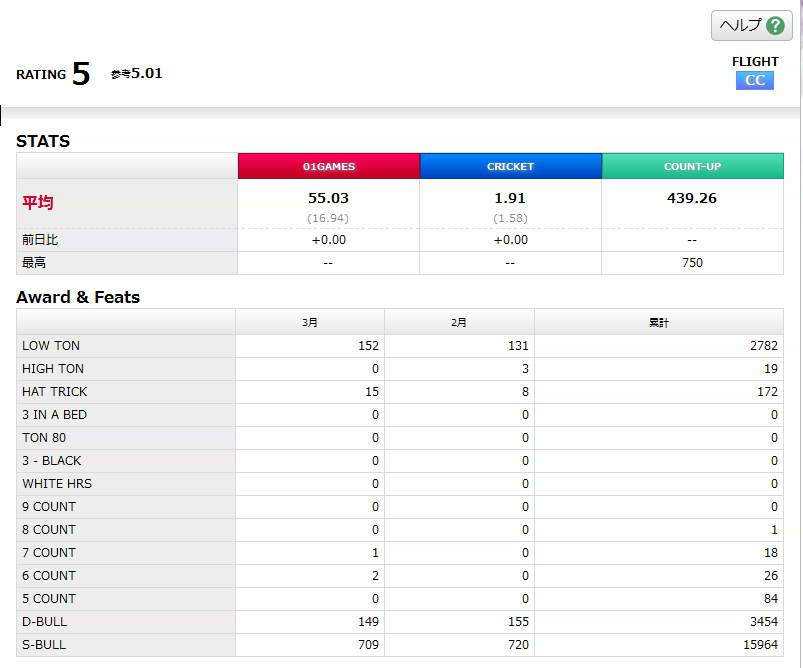Select the CC flight badge
803x668 pixels.
(754, 80)
